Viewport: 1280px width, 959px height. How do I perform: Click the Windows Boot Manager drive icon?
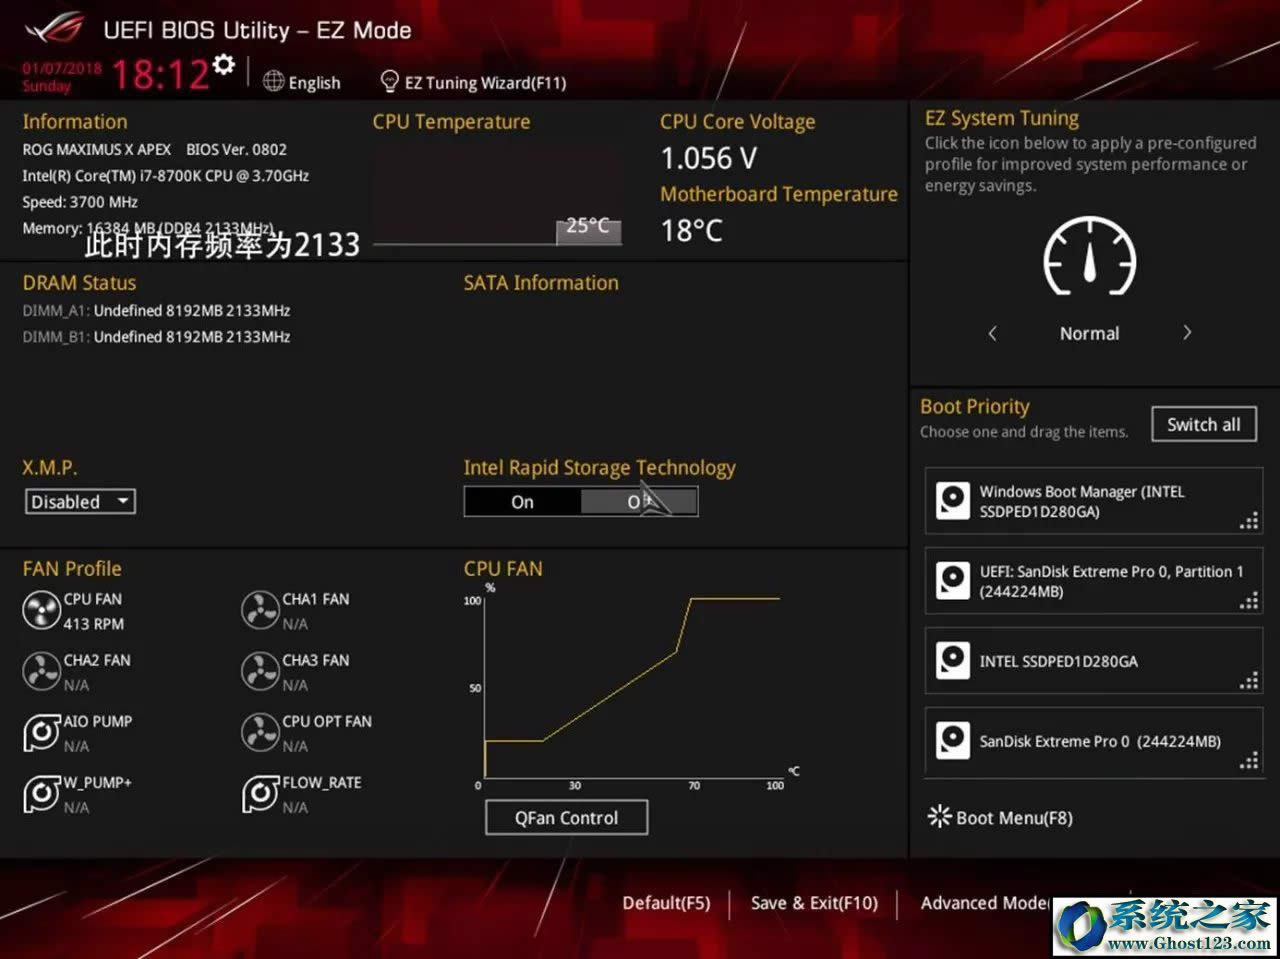tap(952, 501)
